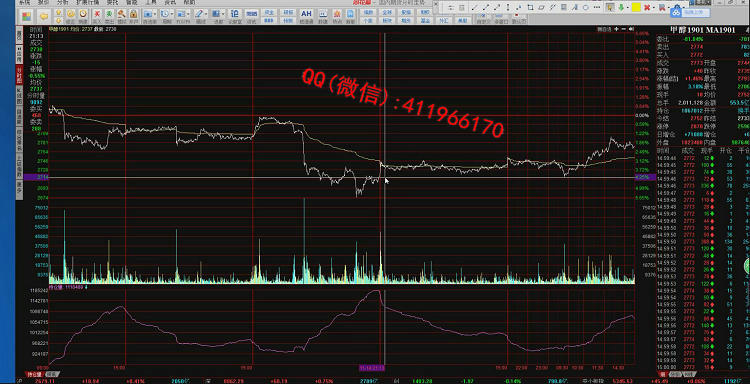
Task: Select the rectangle drawing tool
Action: pos(530,7)
